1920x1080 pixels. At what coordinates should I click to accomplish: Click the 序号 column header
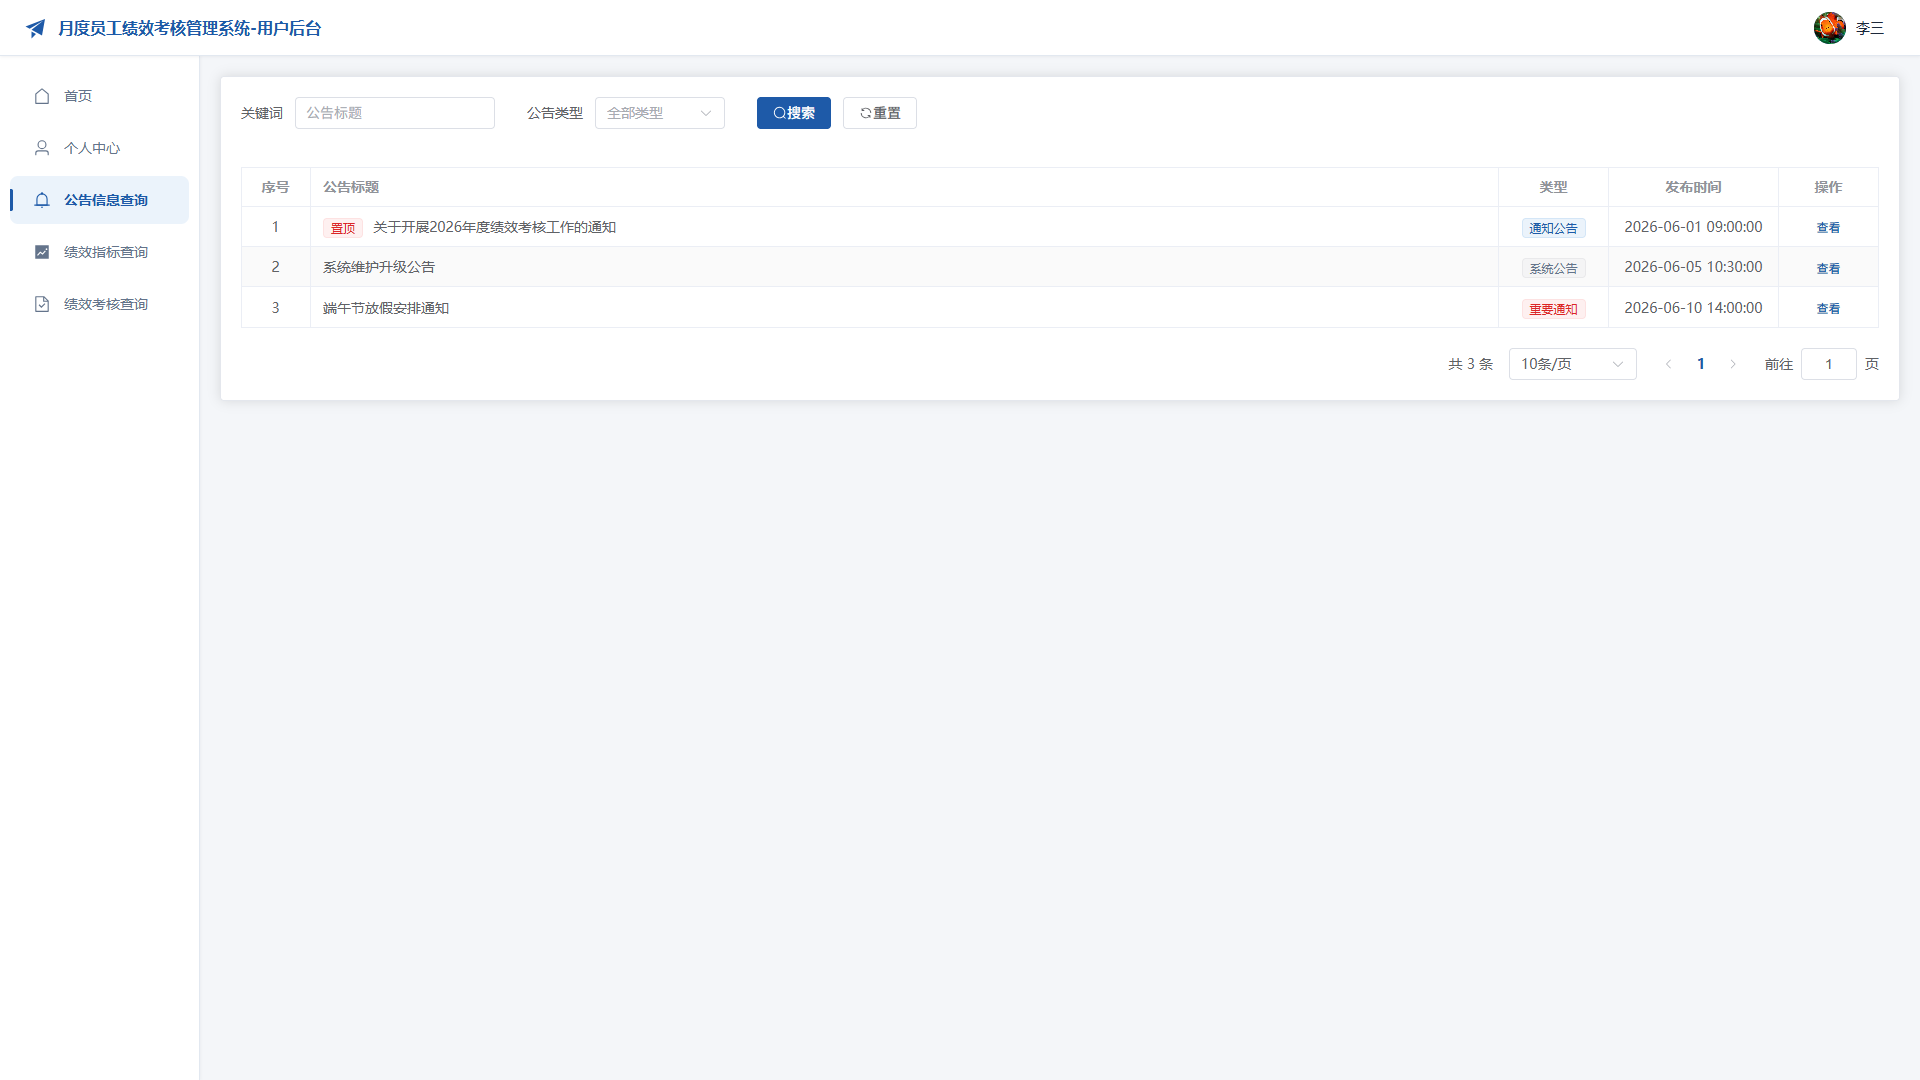275,187
